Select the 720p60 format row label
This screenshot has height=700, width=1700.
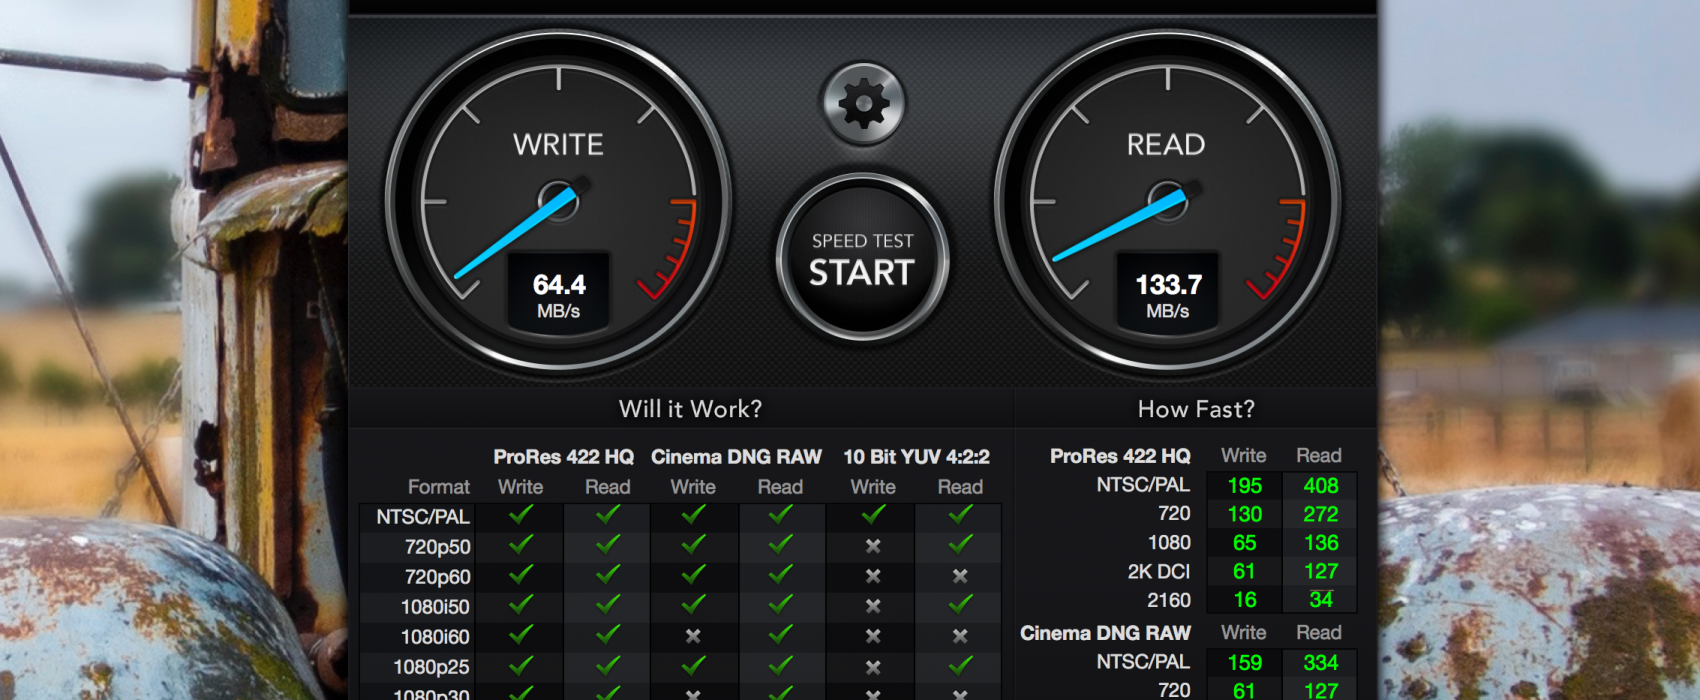click(x=437, y=577)
